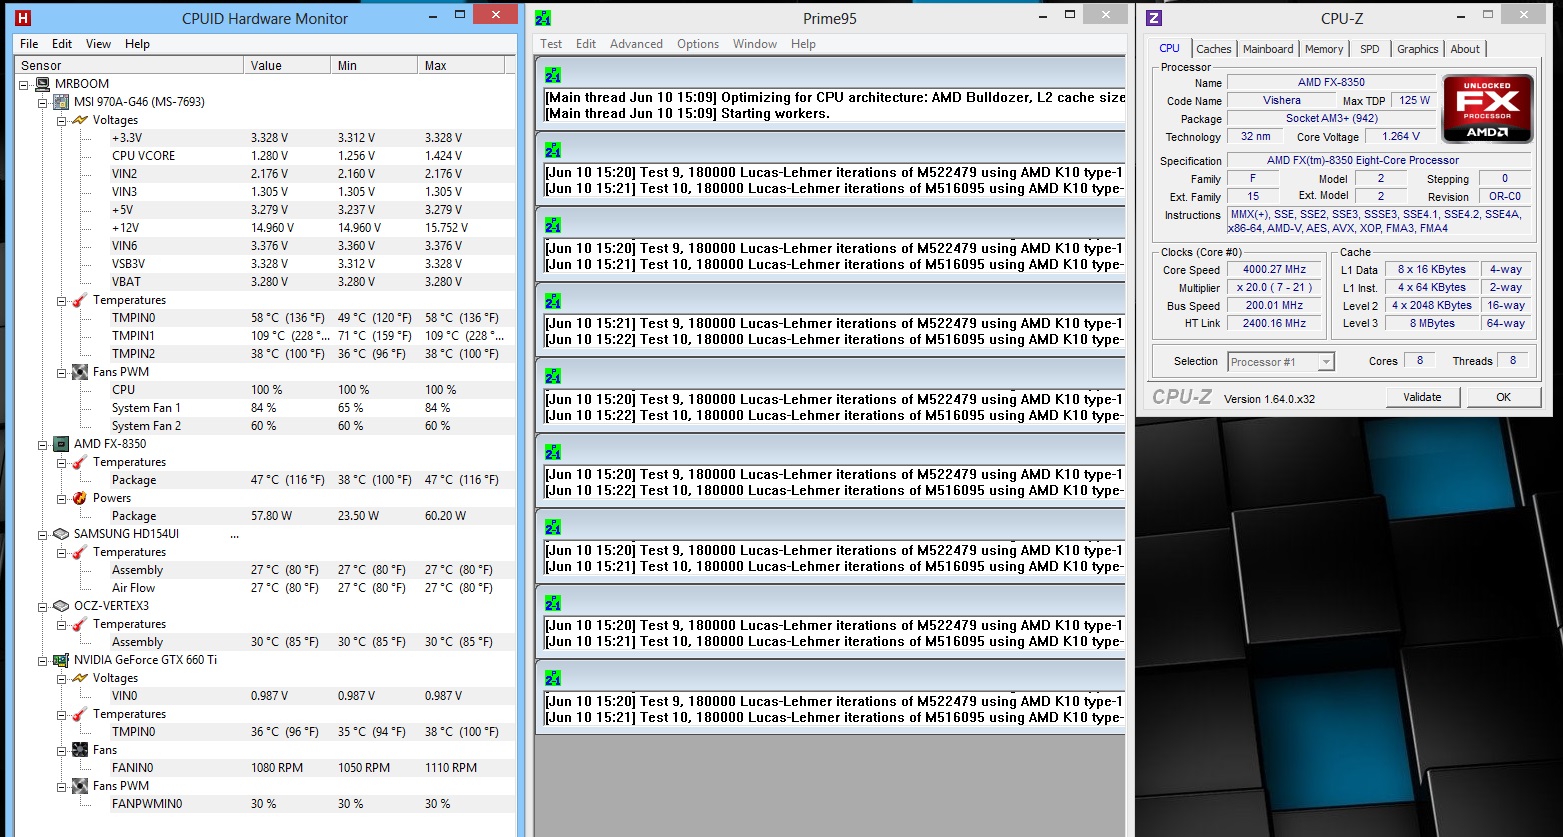Viewport: 1563px width, 837px height.
Task: Switch to the Caches tab in CPU-Z
Action: (1214, 49)
